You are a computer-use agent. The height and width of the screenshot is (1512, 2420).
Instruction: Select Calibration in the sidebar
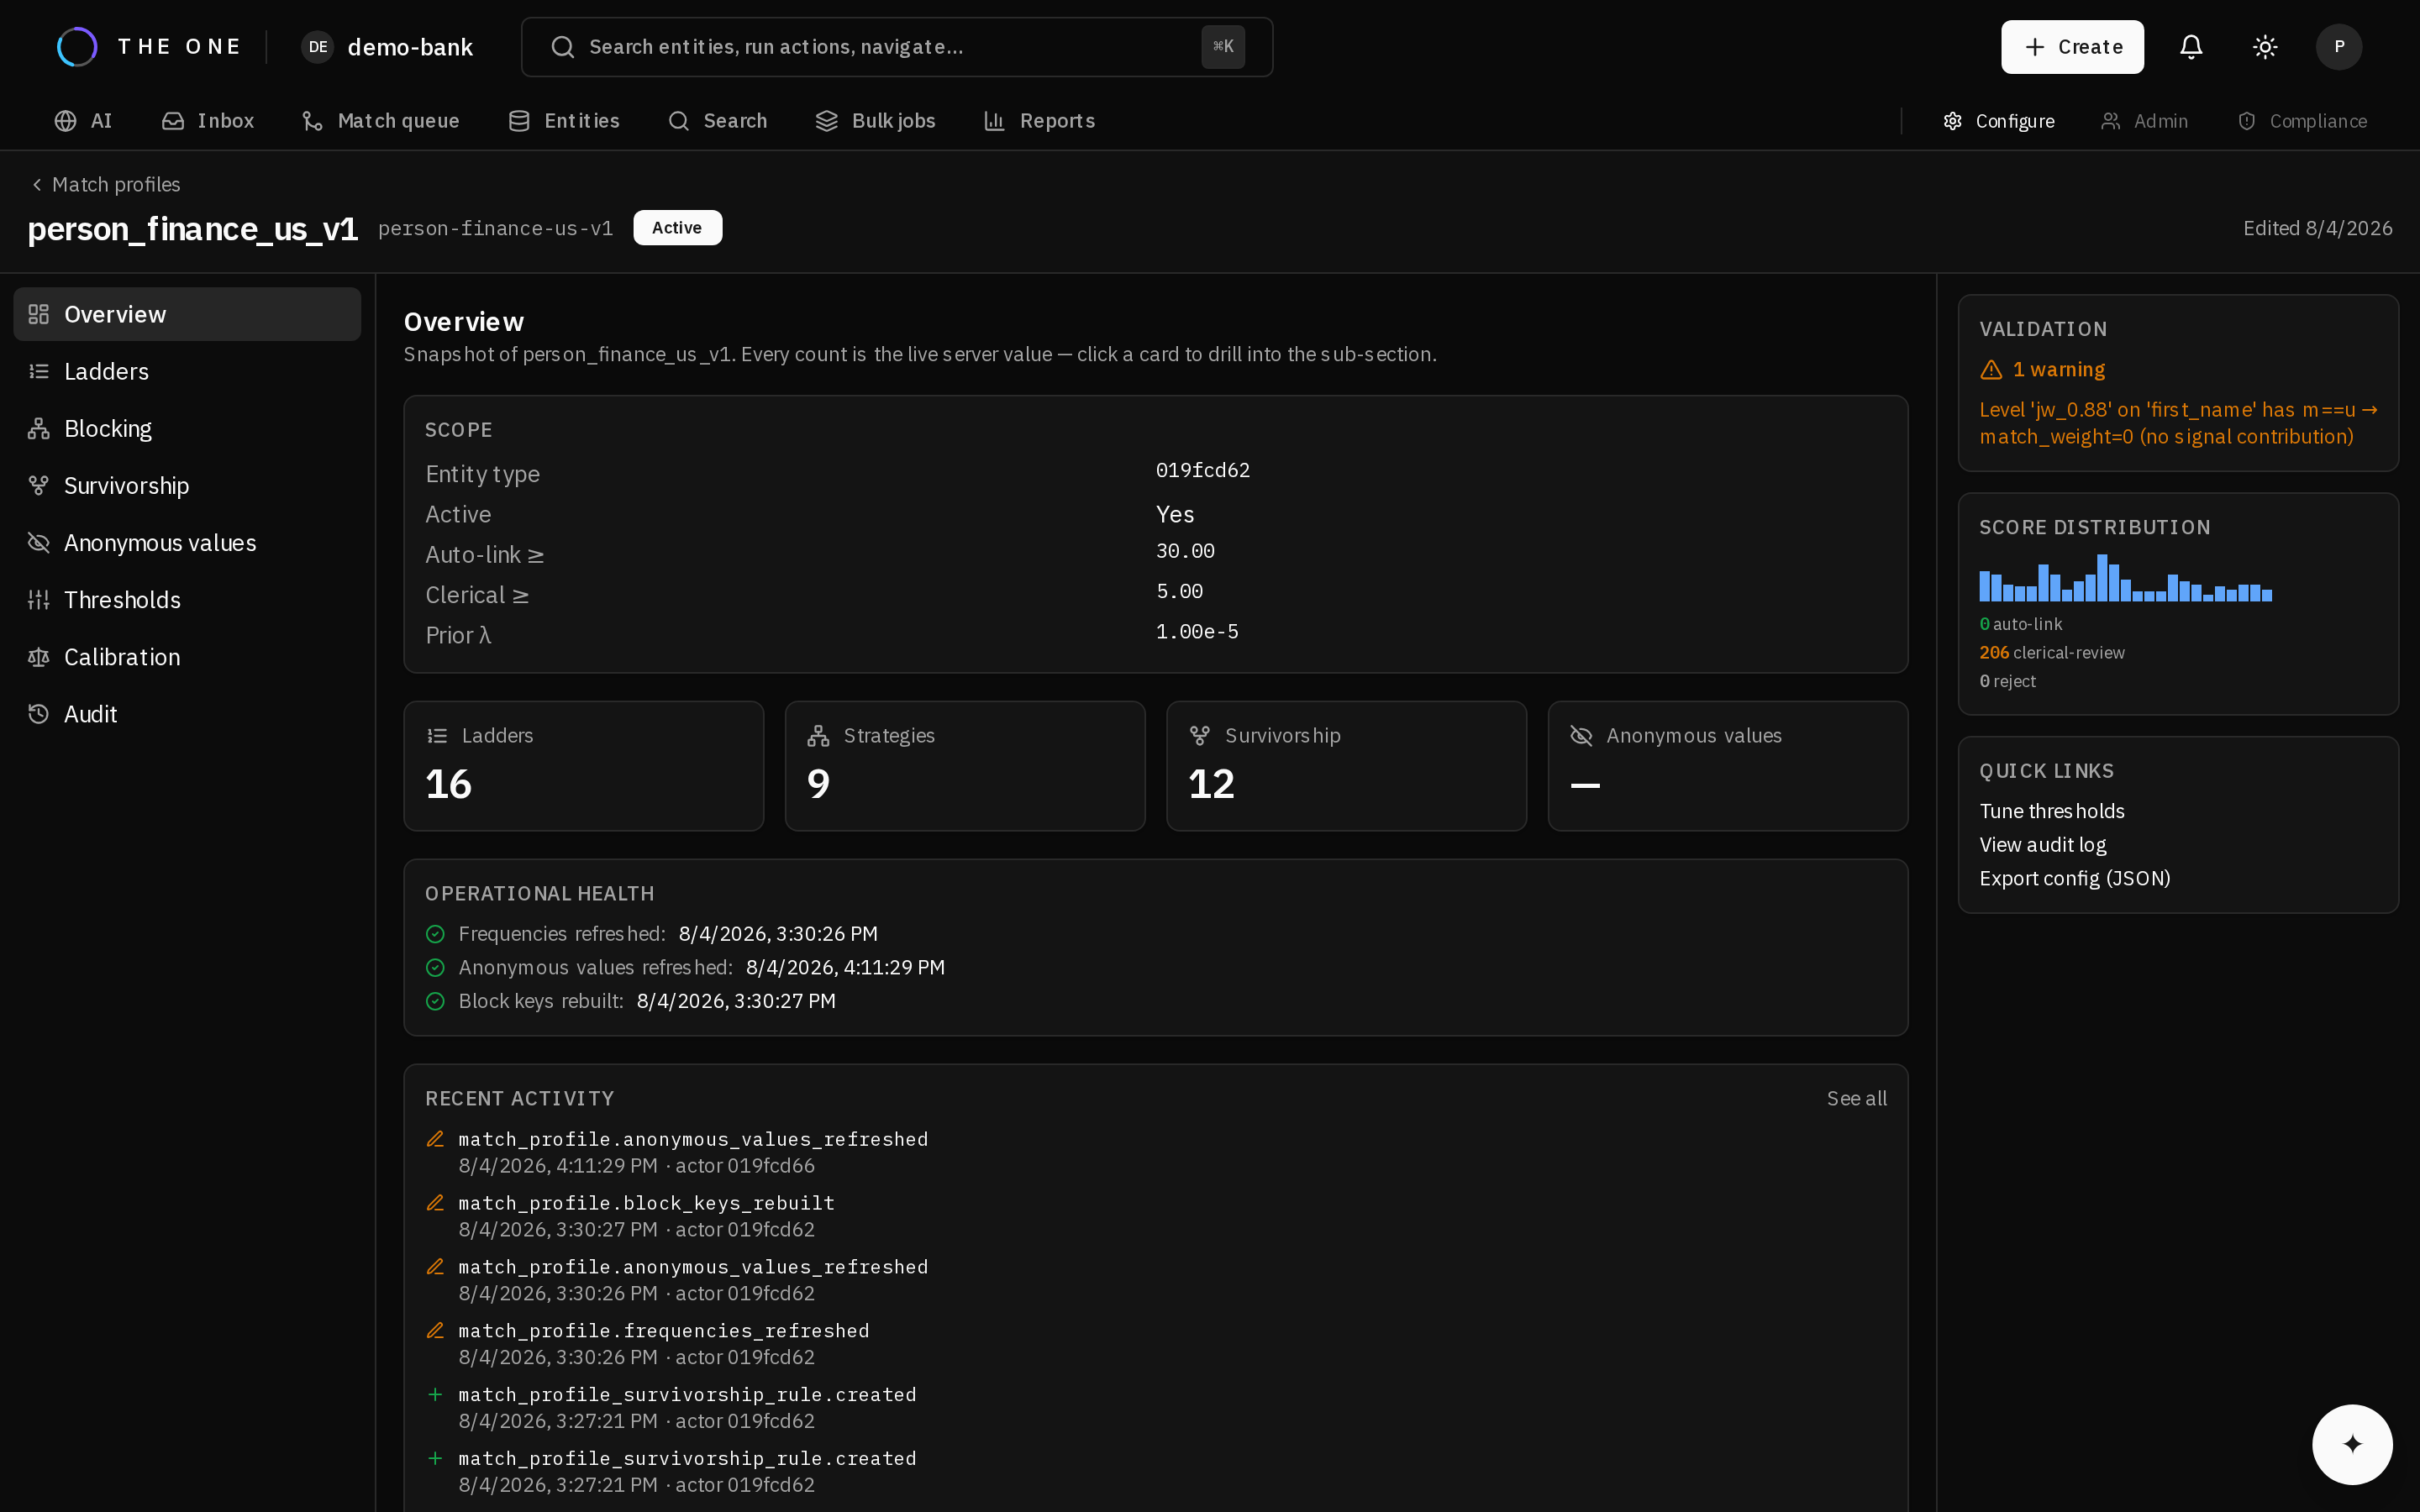(187, 657)
